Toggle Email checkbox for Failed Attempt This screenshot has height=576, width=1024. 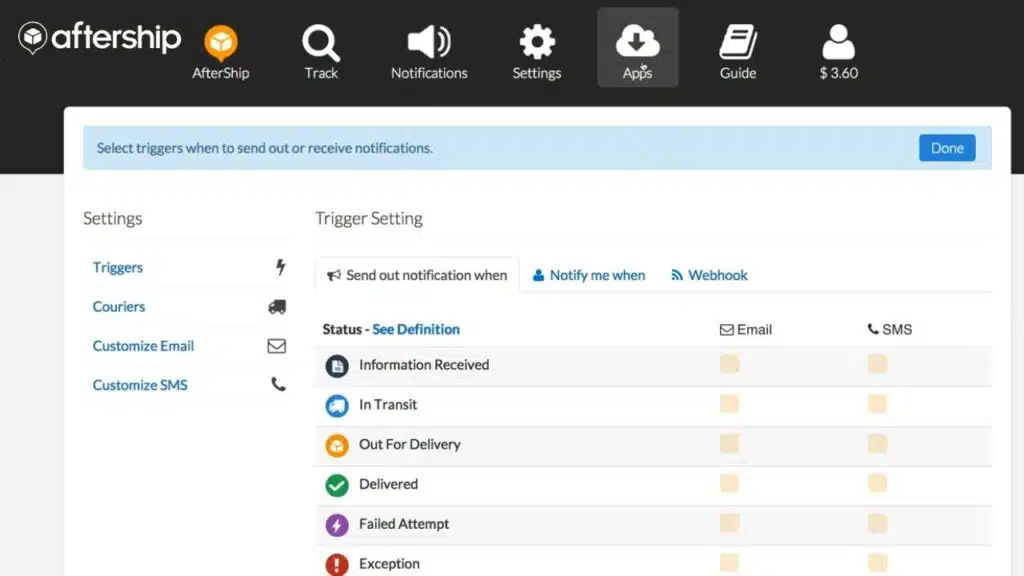click(729, 523)
